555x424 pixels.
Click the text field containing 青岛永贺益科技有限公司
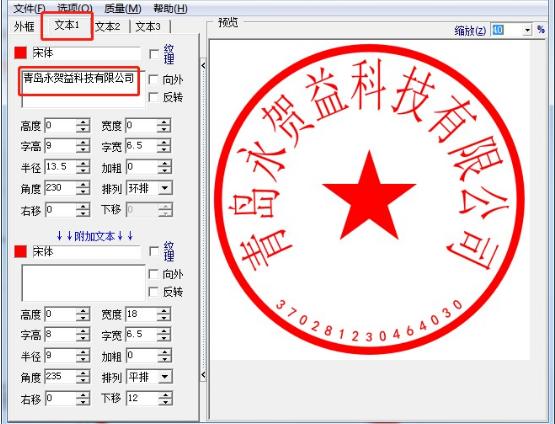(x=83, y=88)
